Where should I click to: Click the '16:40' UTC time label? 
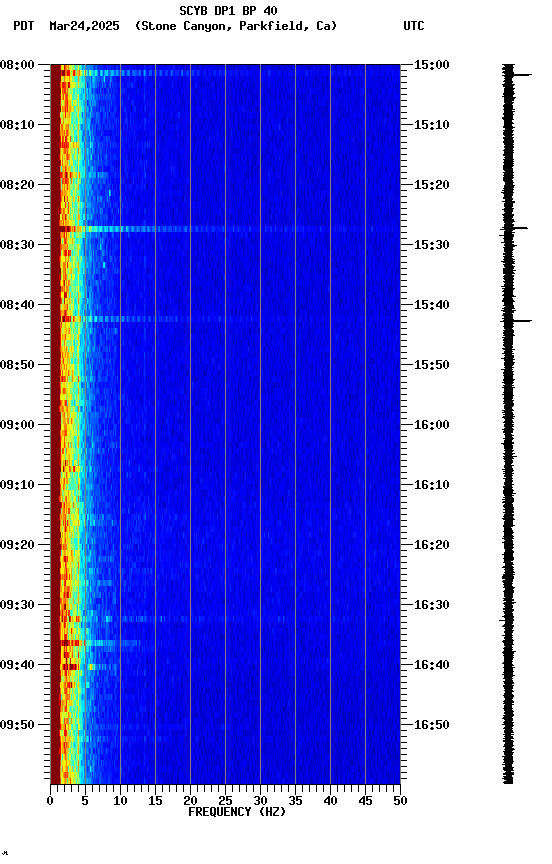(432, 665)
